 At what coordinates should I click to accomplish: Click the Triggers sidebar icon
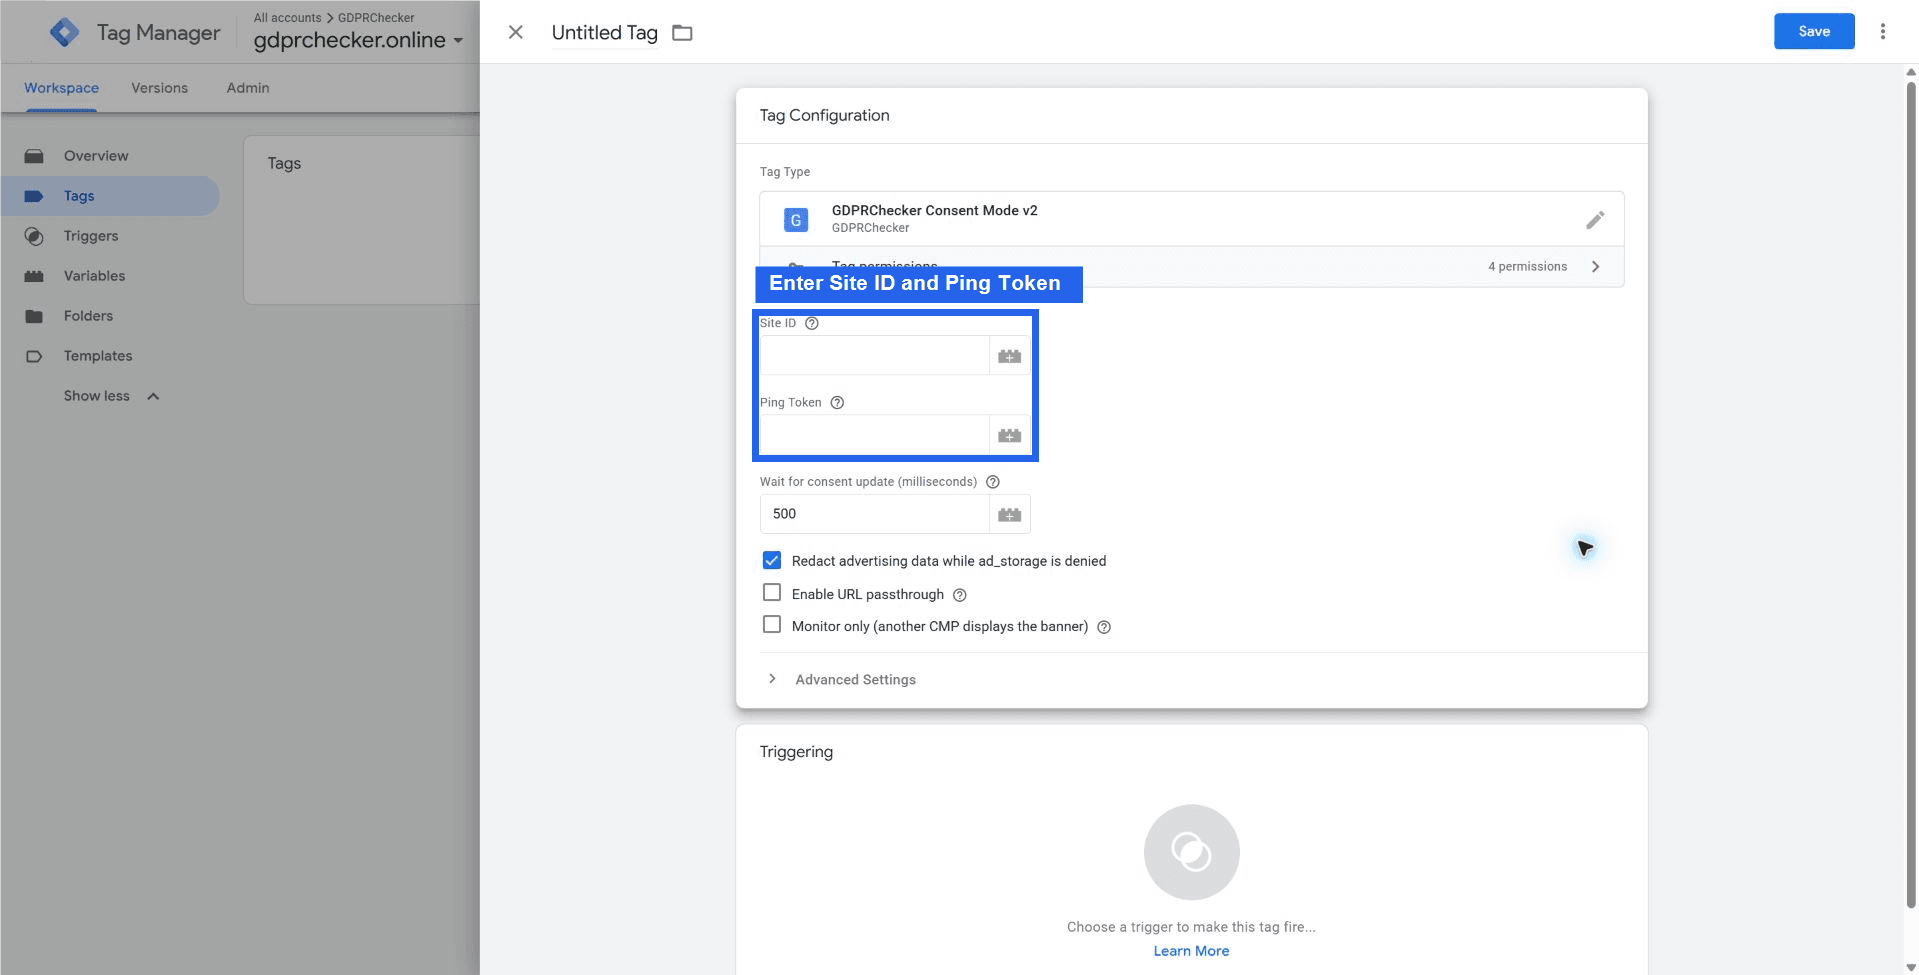(x=34, y=236)
